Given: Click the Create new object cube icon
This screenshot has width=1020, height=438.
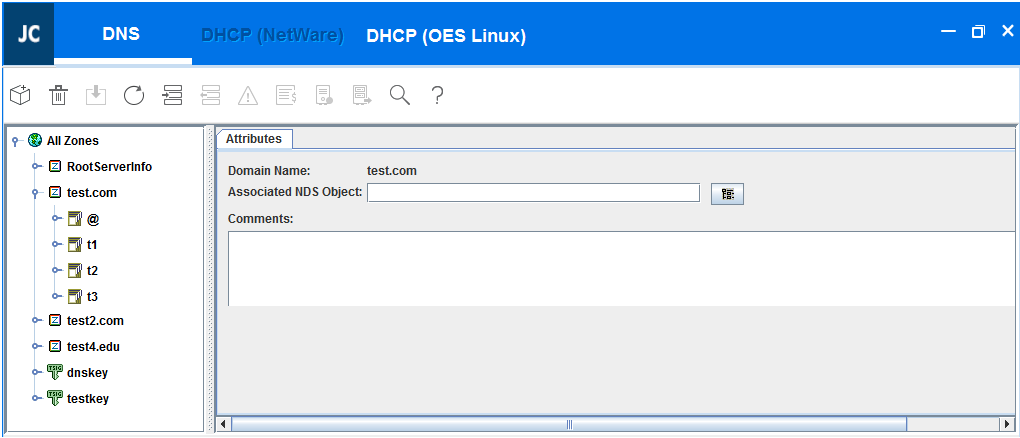Looking at the screenshot, I should (21, 95).
